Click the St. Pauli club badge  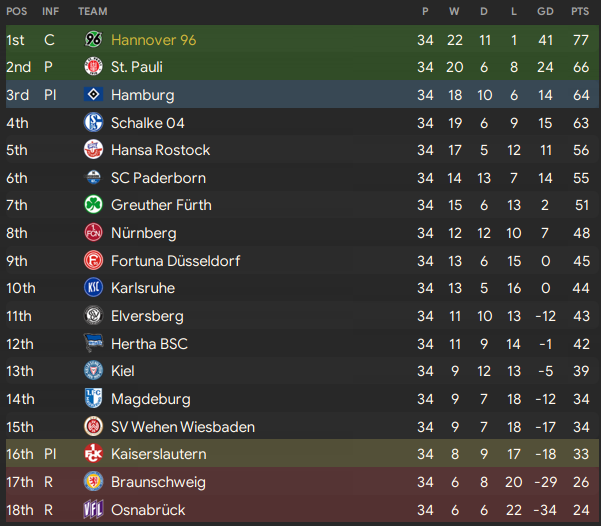click(93, 67)
